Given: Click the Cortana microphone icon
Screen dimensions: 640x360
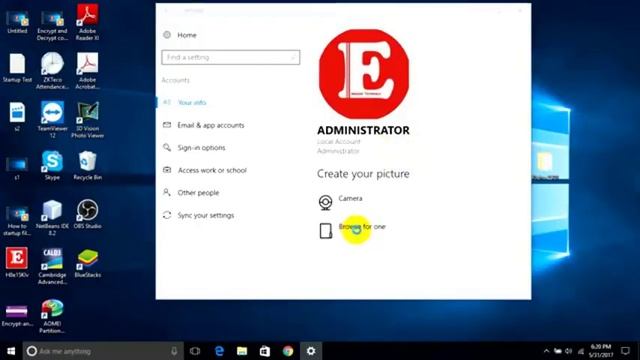Looking at the screenshot, I should pyautogui.click(x=174, y=351).
